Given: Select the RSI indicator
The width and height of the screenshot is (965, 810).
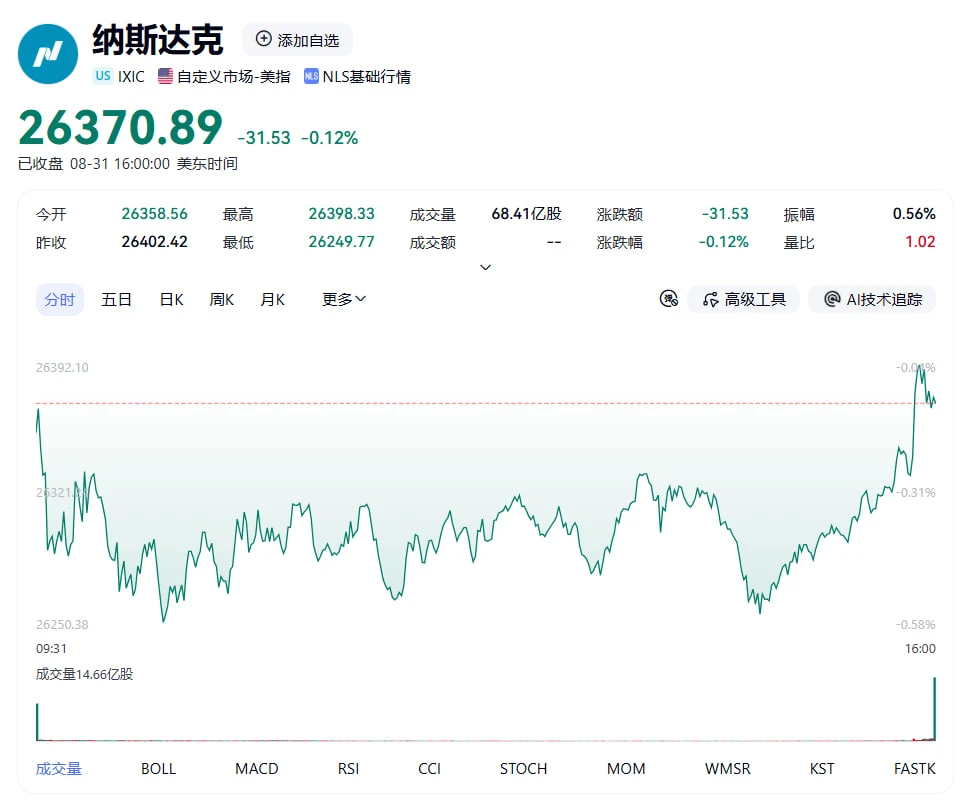Looking at the screenshot, I should [348, 769].
